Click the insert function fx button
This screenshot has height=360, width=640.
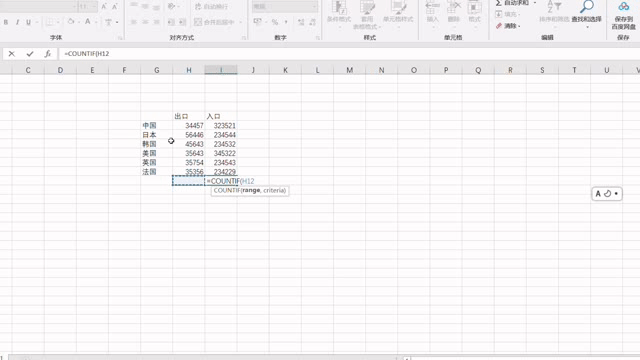pyautogui.click(x=48, y=53)
